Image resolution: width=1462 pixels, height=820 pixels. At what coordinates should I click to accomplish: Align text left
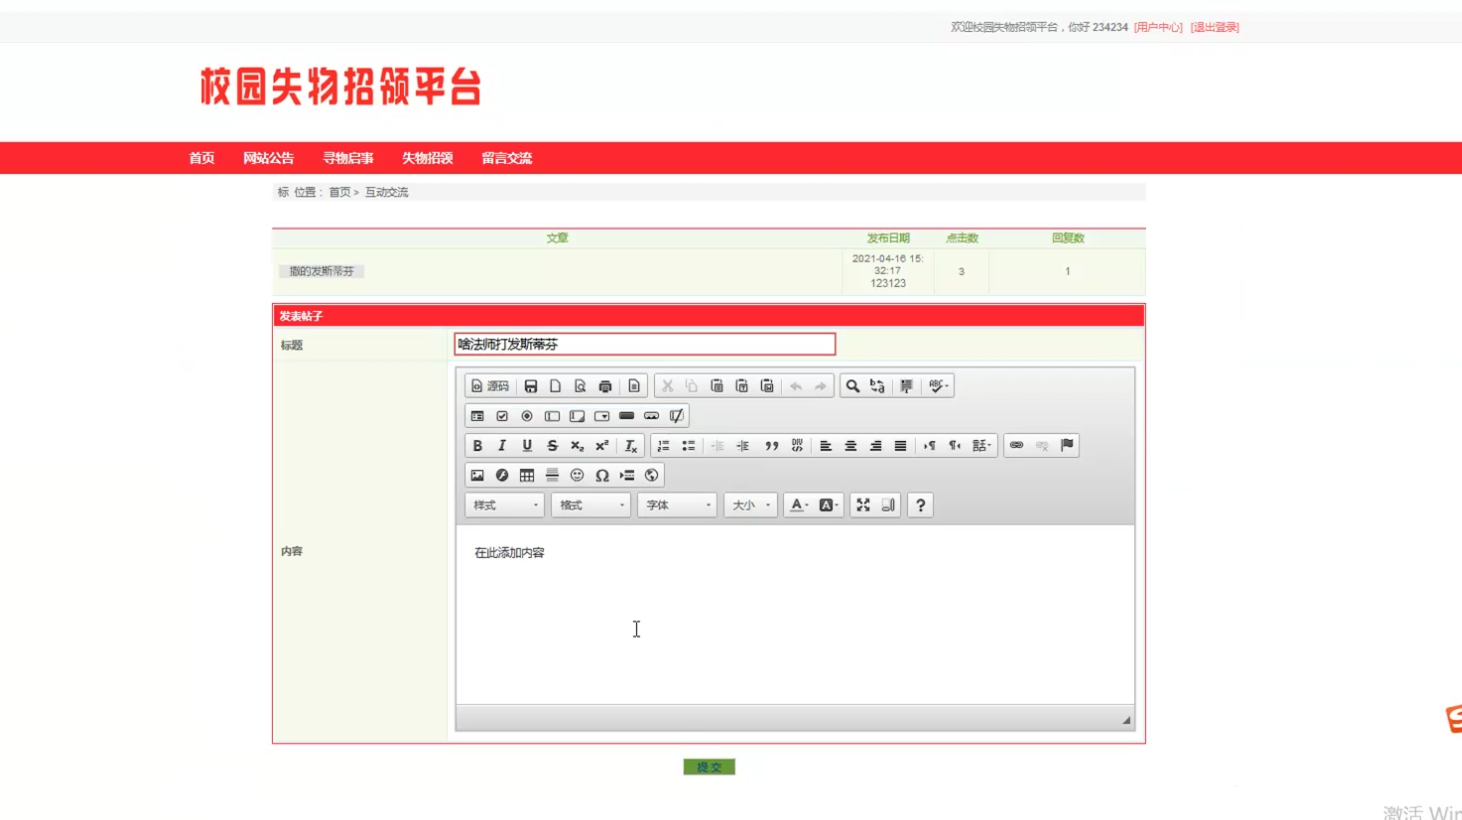(826, 446)
